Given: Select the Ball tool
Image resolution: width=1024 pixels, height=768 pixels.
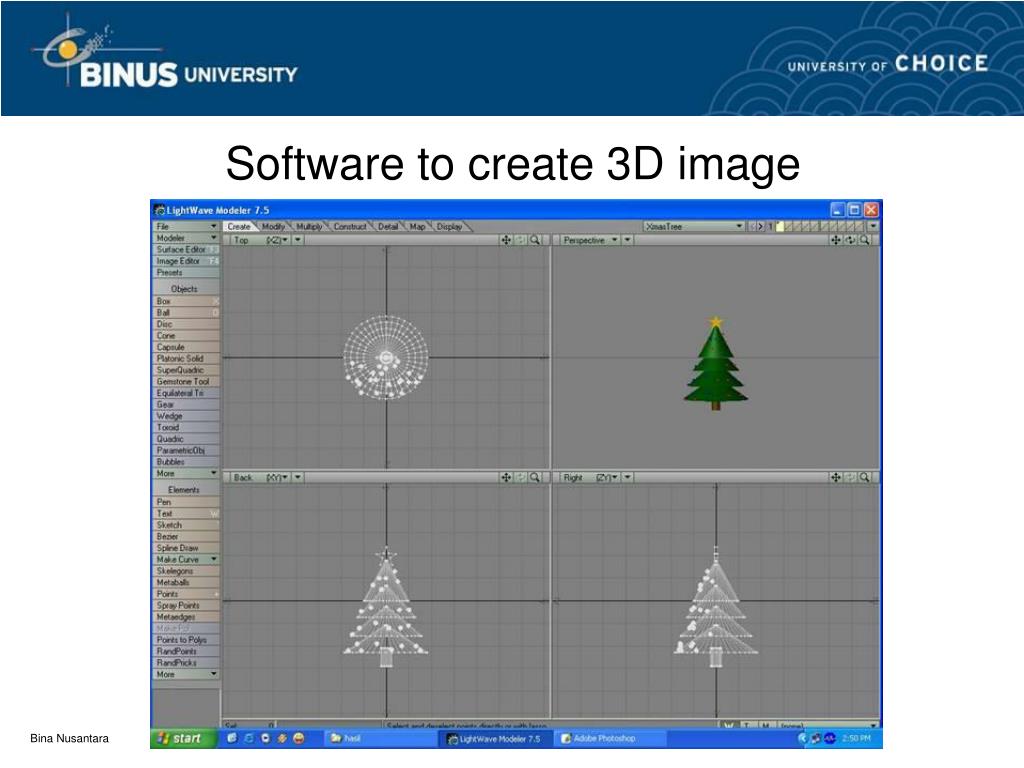Looking at the screenshot, I should (x=186, y=313).
